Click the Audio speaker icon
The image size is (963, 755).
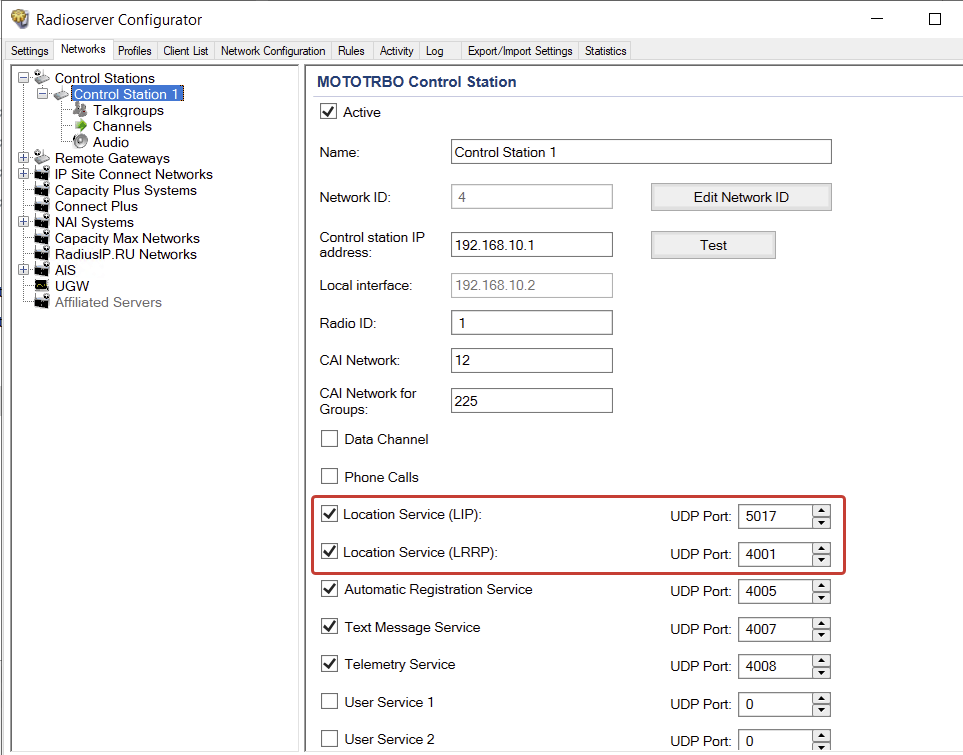coord(80,142)
